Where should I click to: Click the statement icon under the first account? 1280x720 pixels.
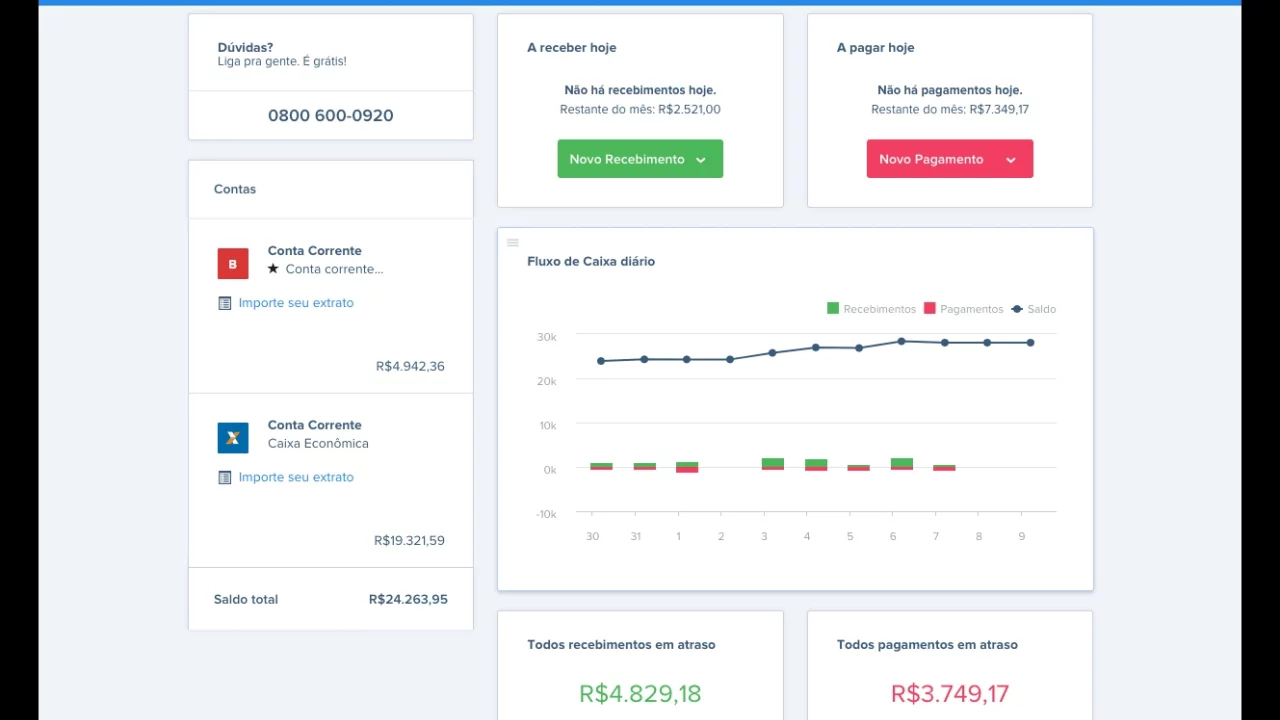(225, 303)
